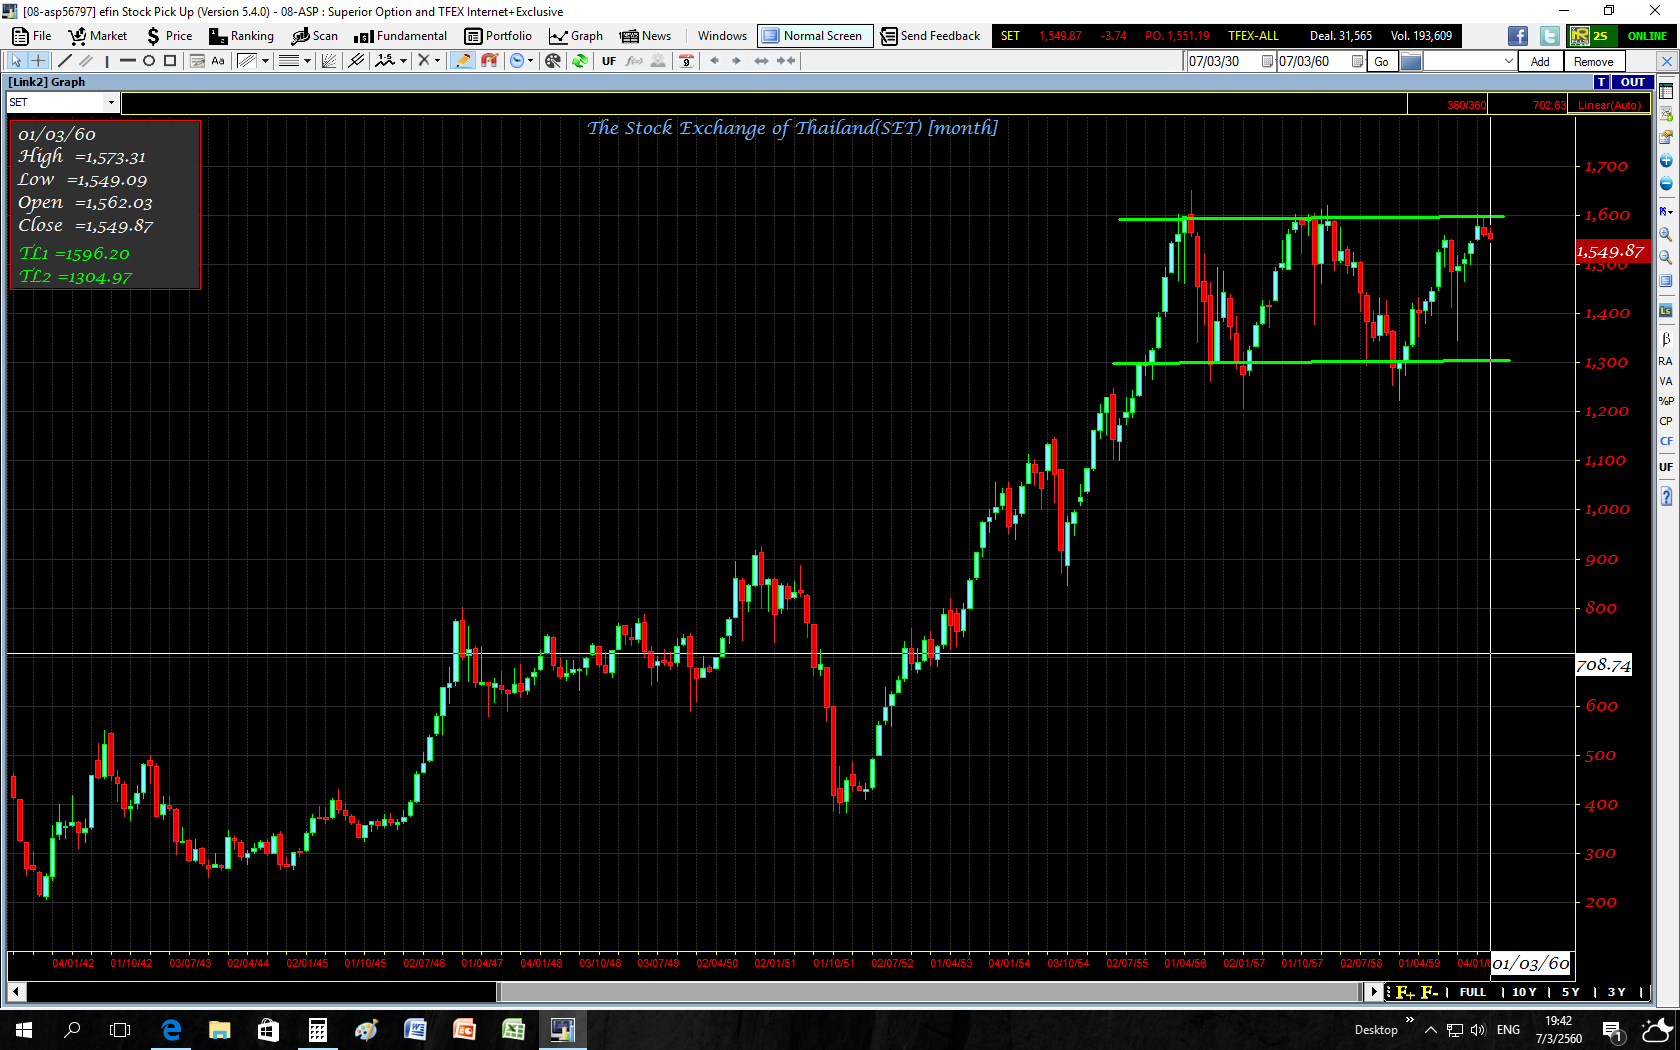The width and height of the screenshot is (1680, 1050).
Task: Click the UF toolbar button
Action: pyautogui.click(x=609, y=61)
